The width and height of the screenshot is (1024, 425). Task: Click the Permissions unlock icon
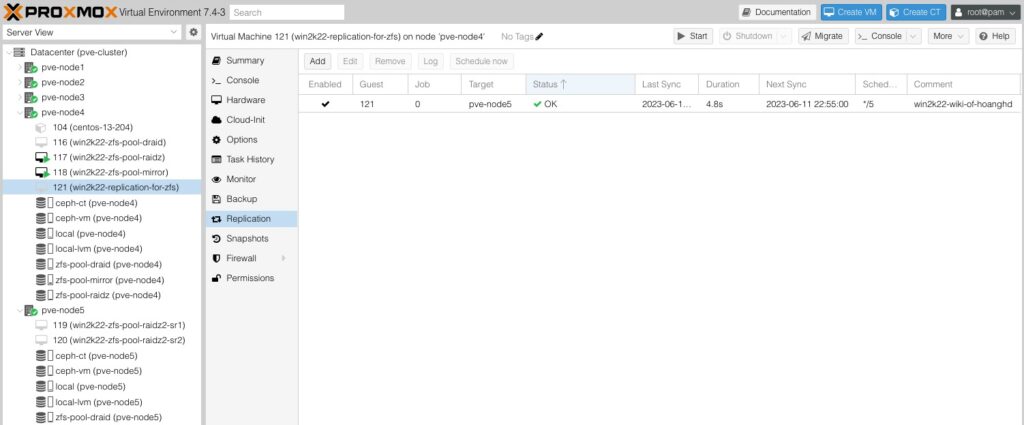216,278
